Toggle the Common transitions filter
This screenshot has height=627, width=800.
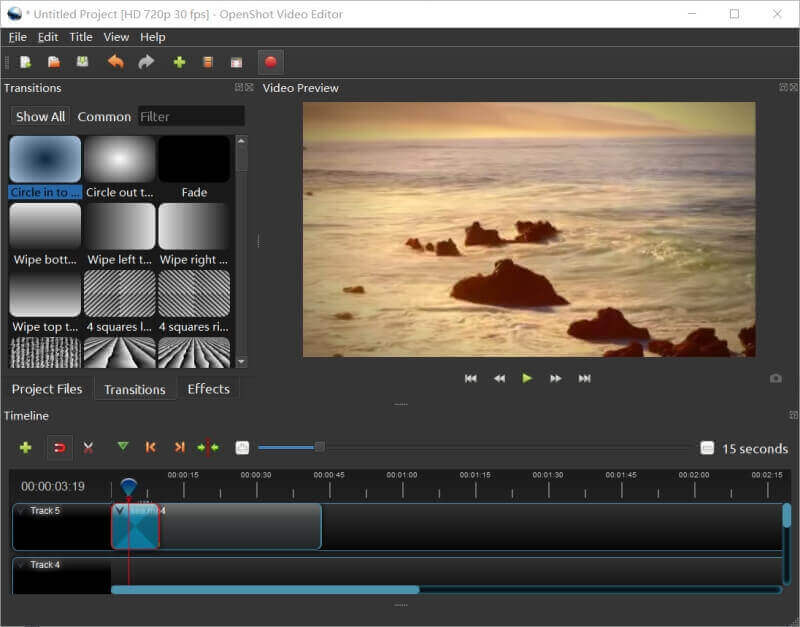[x=104, y=117]
